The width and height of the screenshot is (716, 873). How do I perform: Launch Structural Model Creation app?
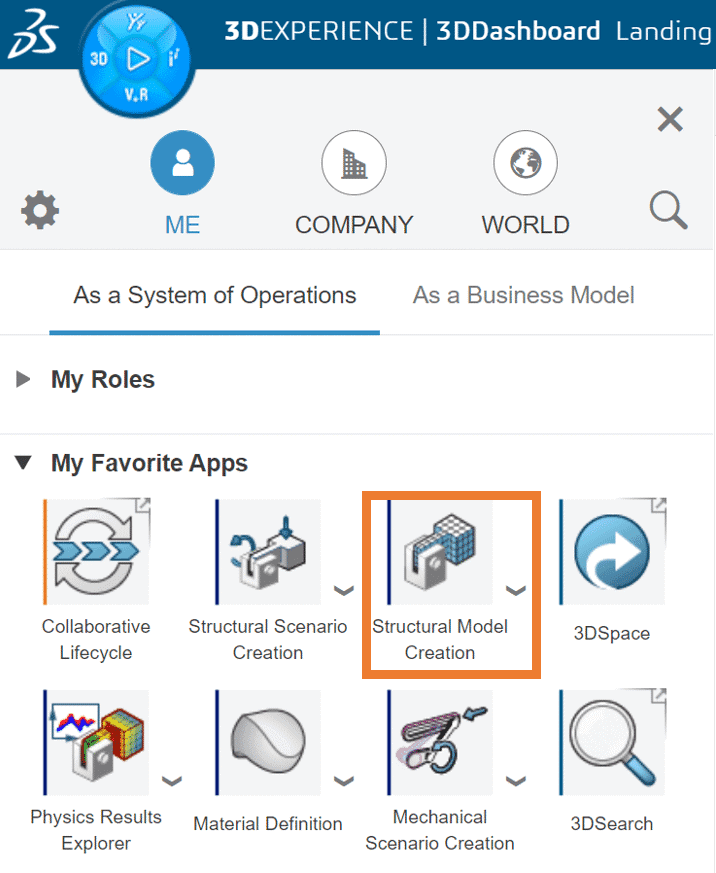pos(440,551)
